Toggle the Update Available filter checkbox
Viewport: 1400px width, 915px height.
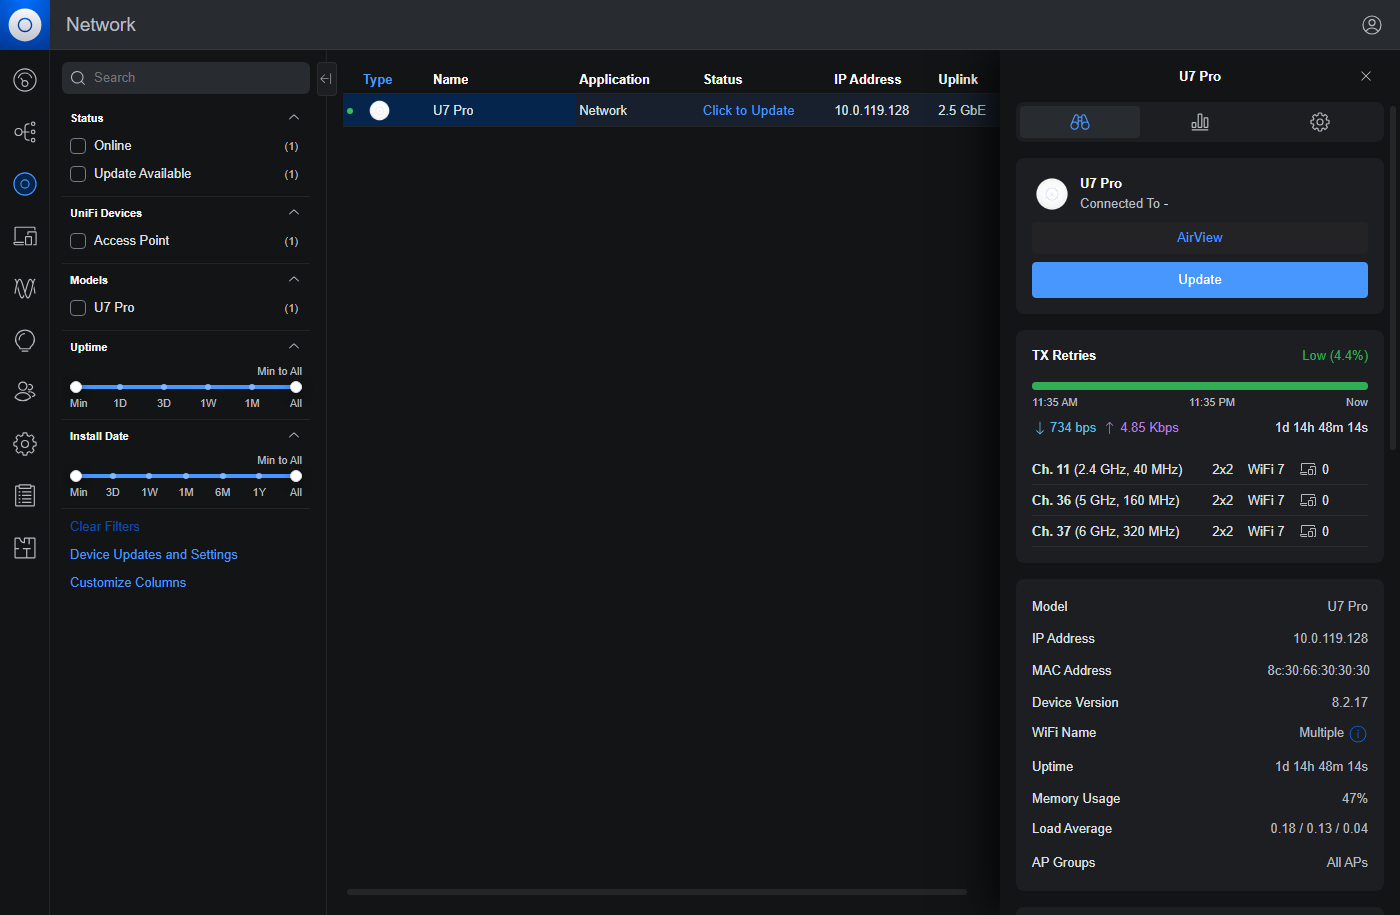click(78, 174)
